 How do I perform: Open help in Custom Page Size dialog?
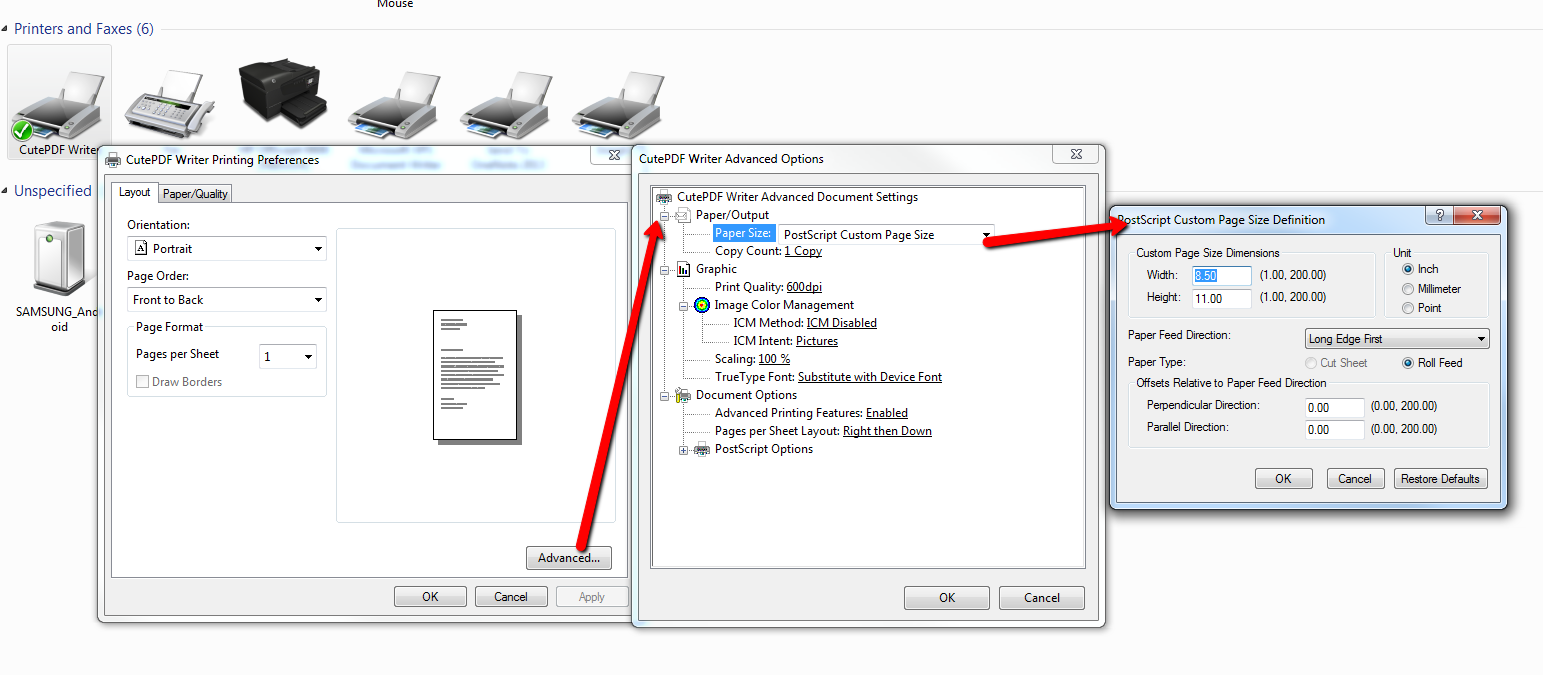point(1439,215)
